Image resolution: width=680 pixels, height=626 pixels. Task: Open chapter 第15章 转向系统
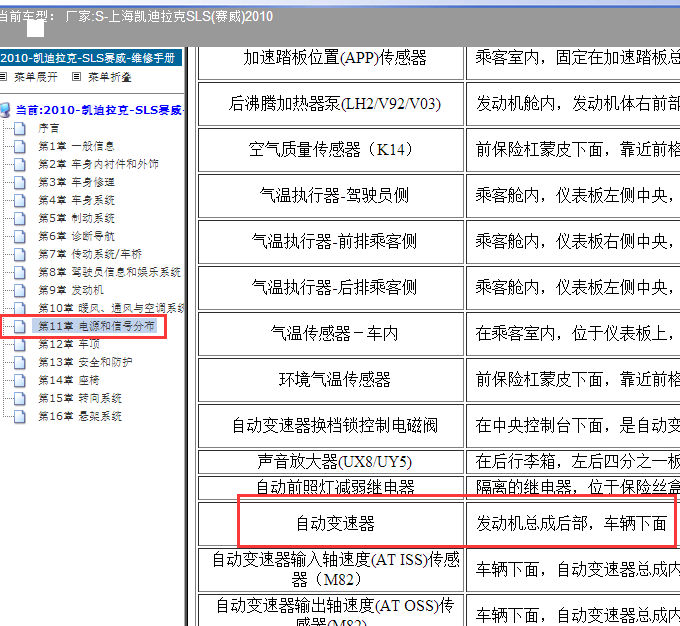[x=80, y=398]
